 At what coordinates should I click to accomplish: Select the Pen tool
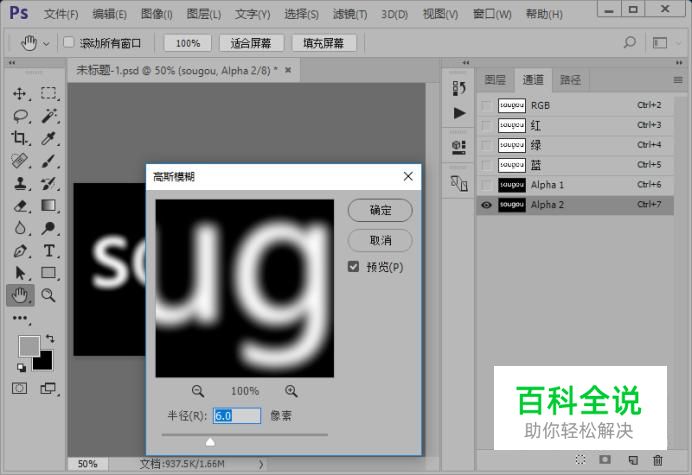pyautogui.click(x=20, y=251)
